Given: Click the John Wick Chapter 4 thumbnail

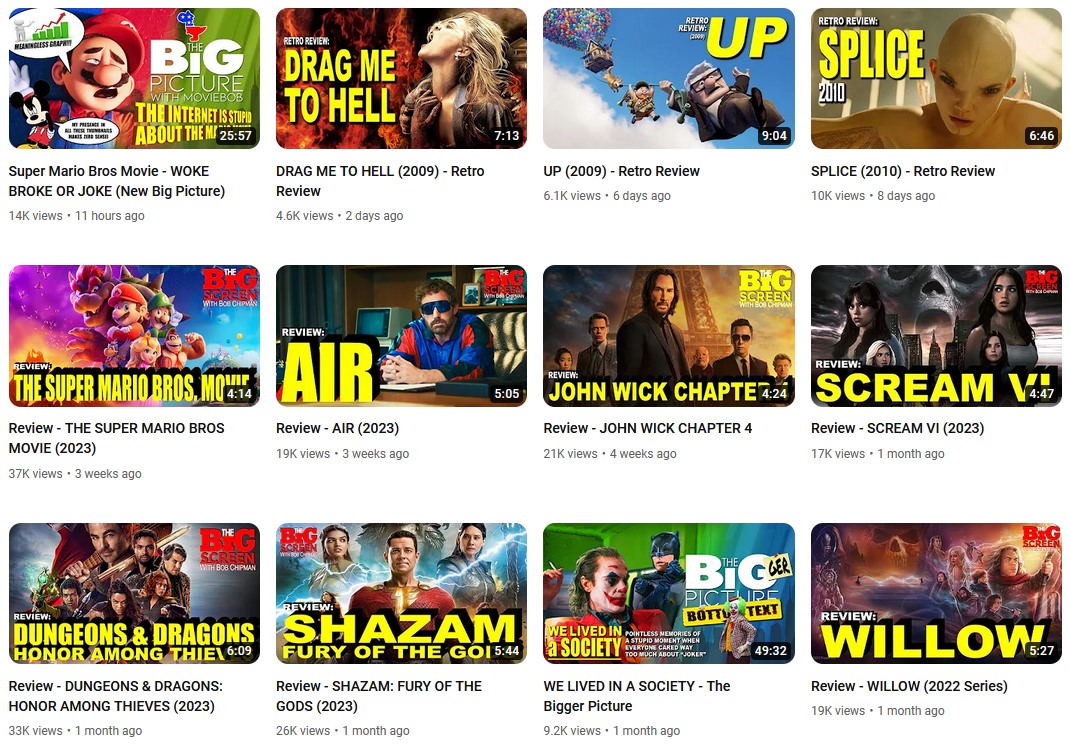Looking at the screenshot, I should (668, 336).
